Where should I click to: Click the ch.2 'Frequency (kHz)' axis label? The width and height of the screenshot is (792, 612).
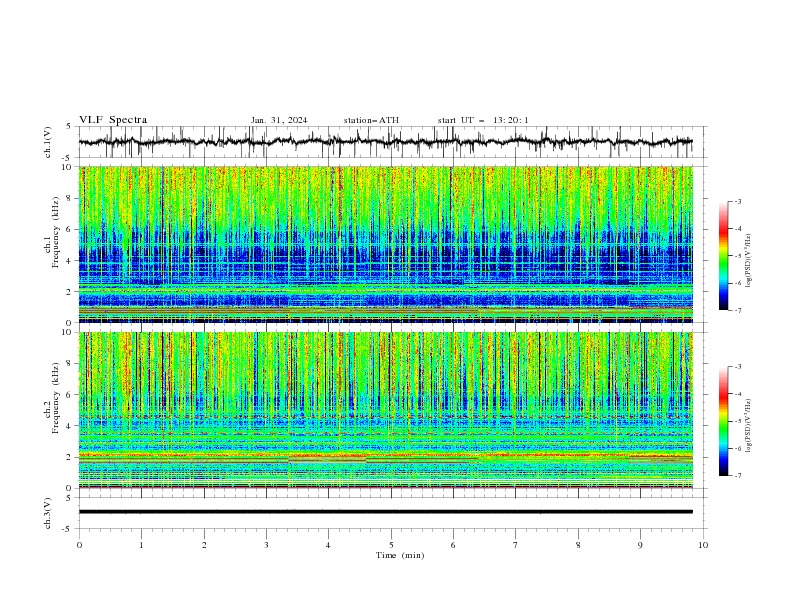(56, 398)
